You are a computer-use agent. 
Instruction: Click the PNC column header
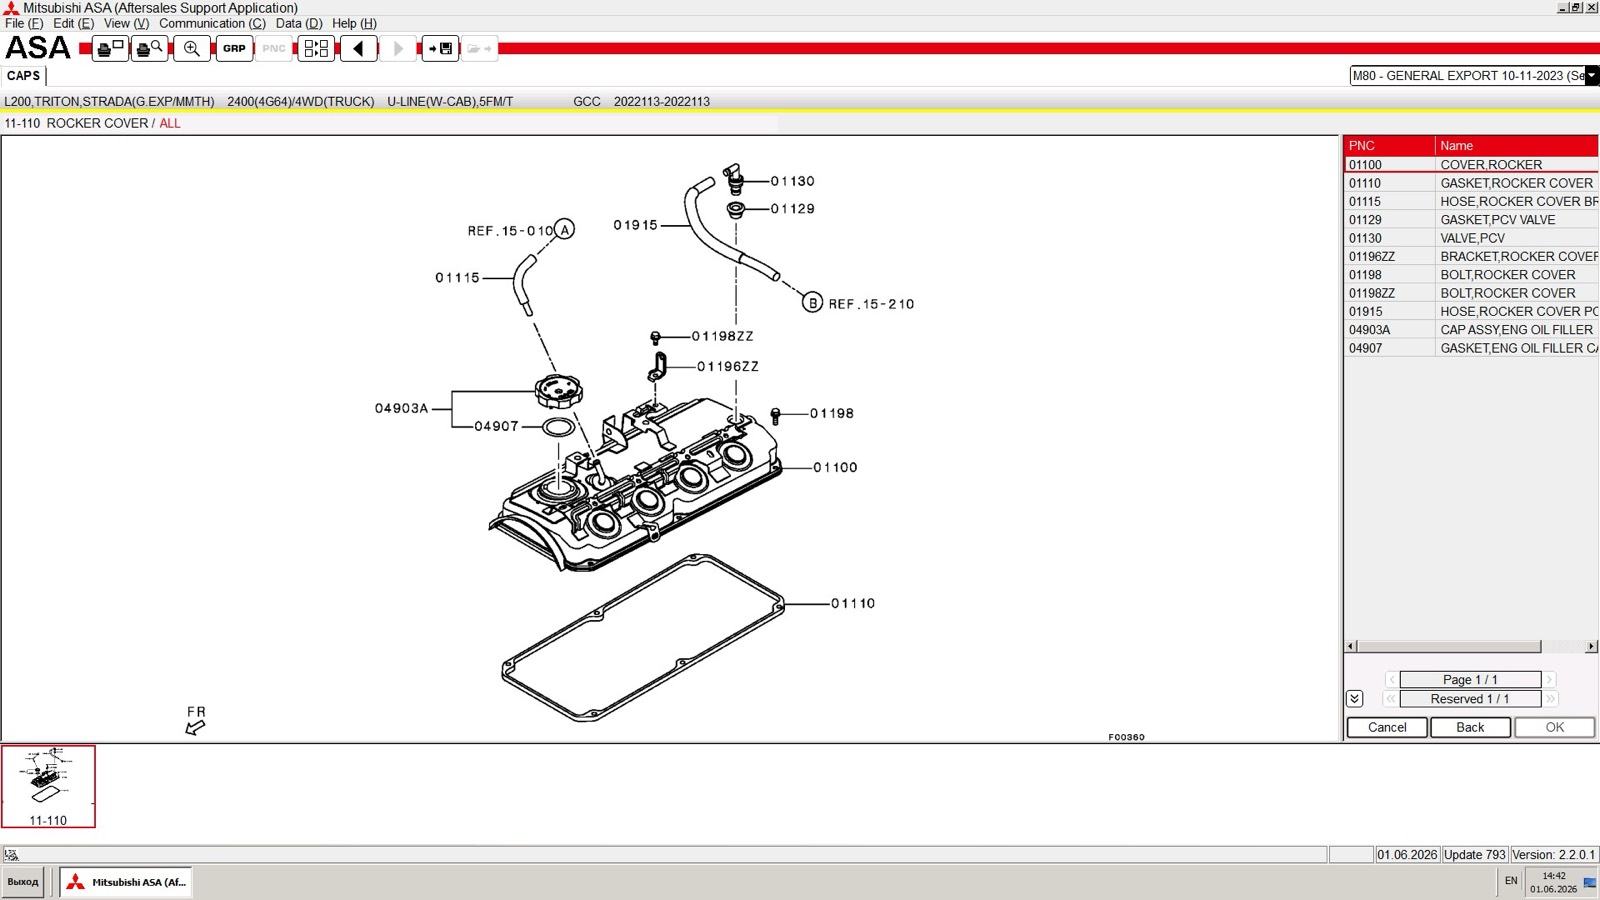pos(1389,146)
